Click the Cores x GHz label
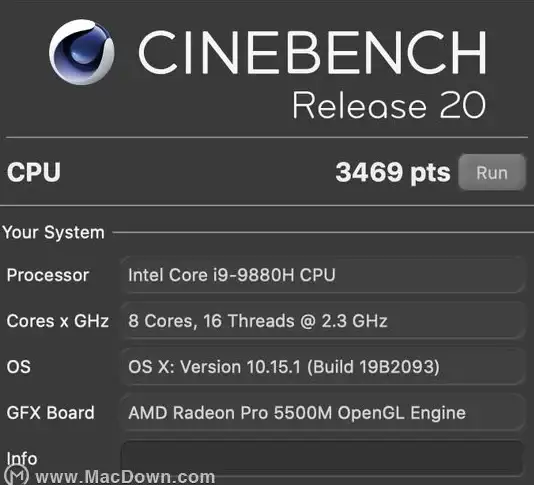The width and height of the screenshot is (534, 485). tap(58, 321)
